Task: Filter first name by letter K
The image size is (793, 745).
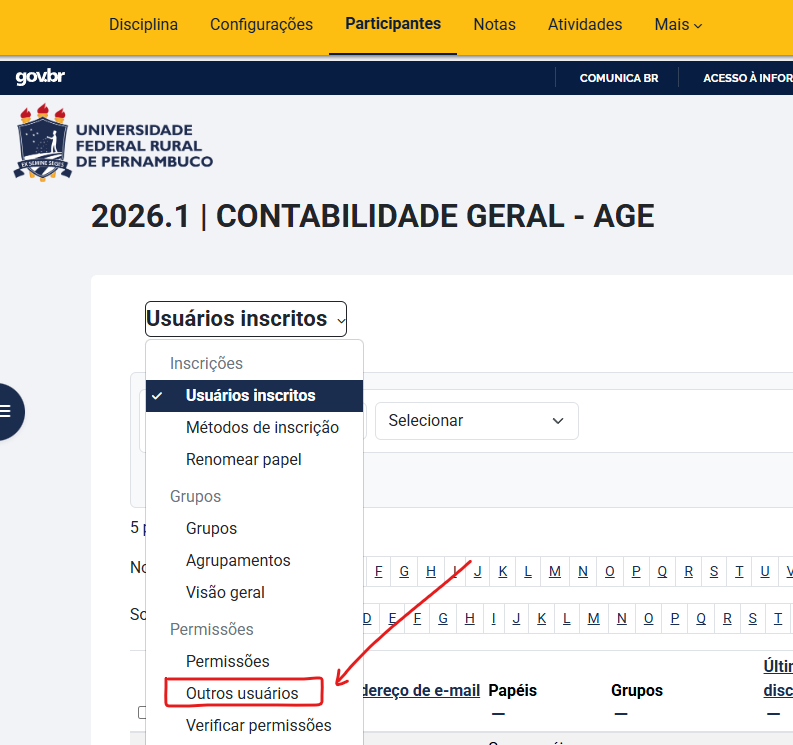Action: (503, 572)
